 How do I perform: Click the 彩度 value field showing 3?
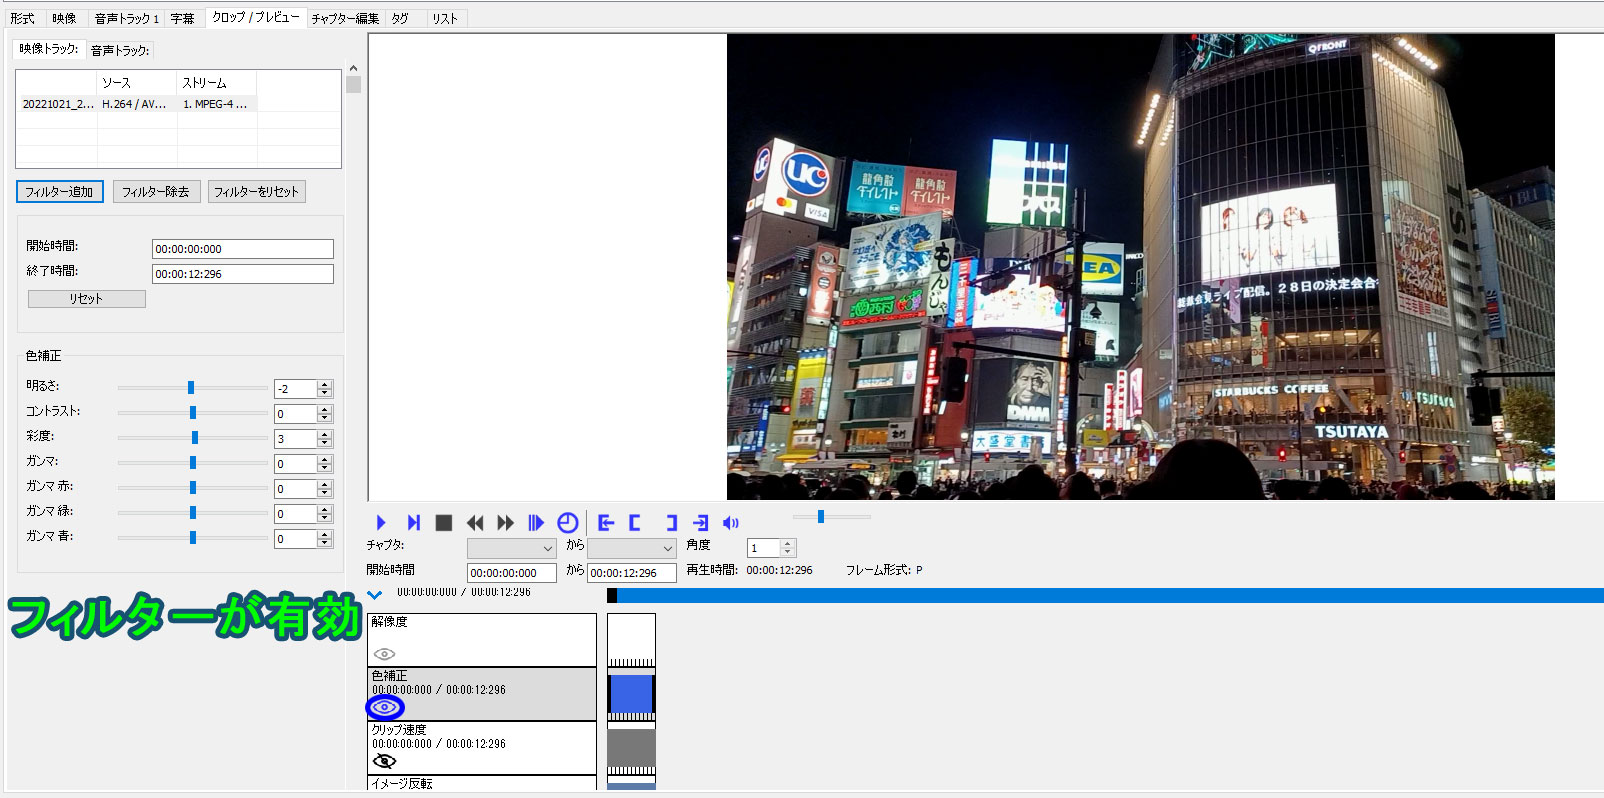click(x=296, y=438)
